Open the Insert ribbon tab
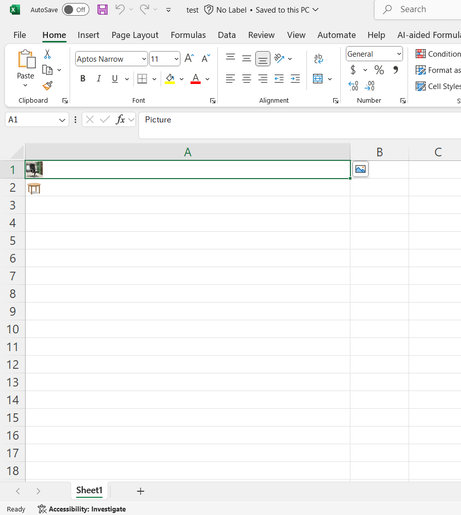 [88, 35]
